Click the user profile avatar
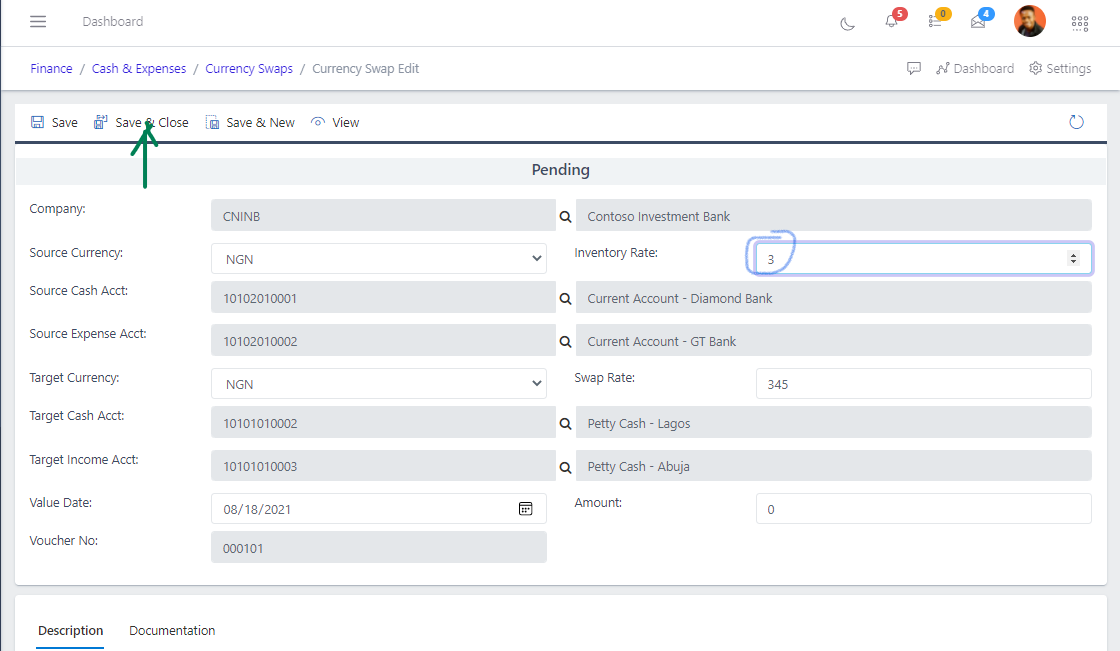1120x651 pixels. pos(1029,21)
